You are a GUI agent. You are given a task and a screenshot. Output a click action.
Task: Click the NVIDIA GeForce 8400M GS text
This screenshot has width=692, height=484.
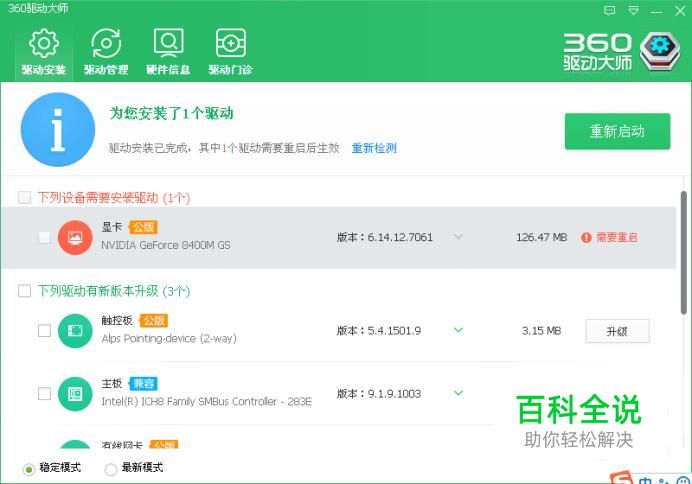(166, 245)
